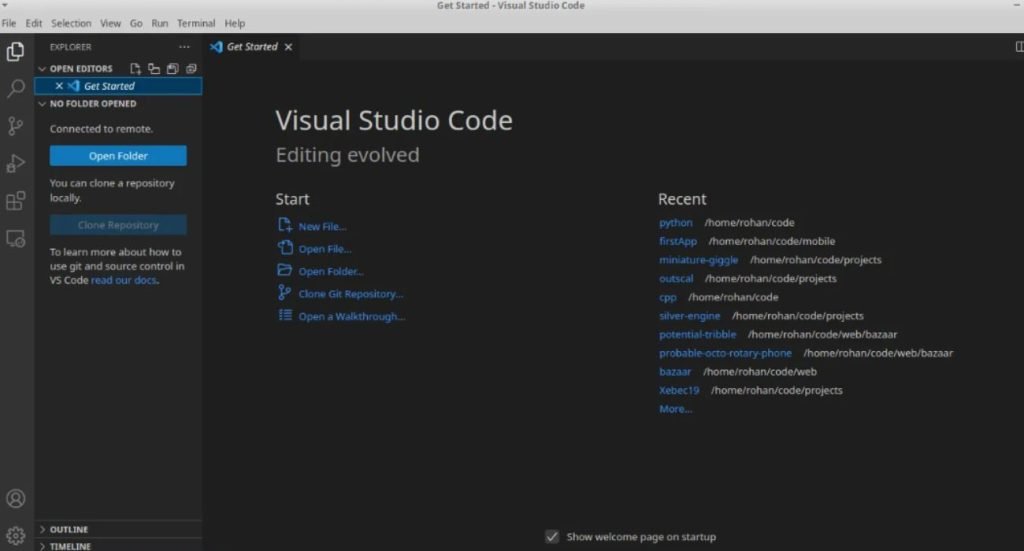Open the View menu
The height and width of the screenshot is (551, 1024).
[110, 23]
